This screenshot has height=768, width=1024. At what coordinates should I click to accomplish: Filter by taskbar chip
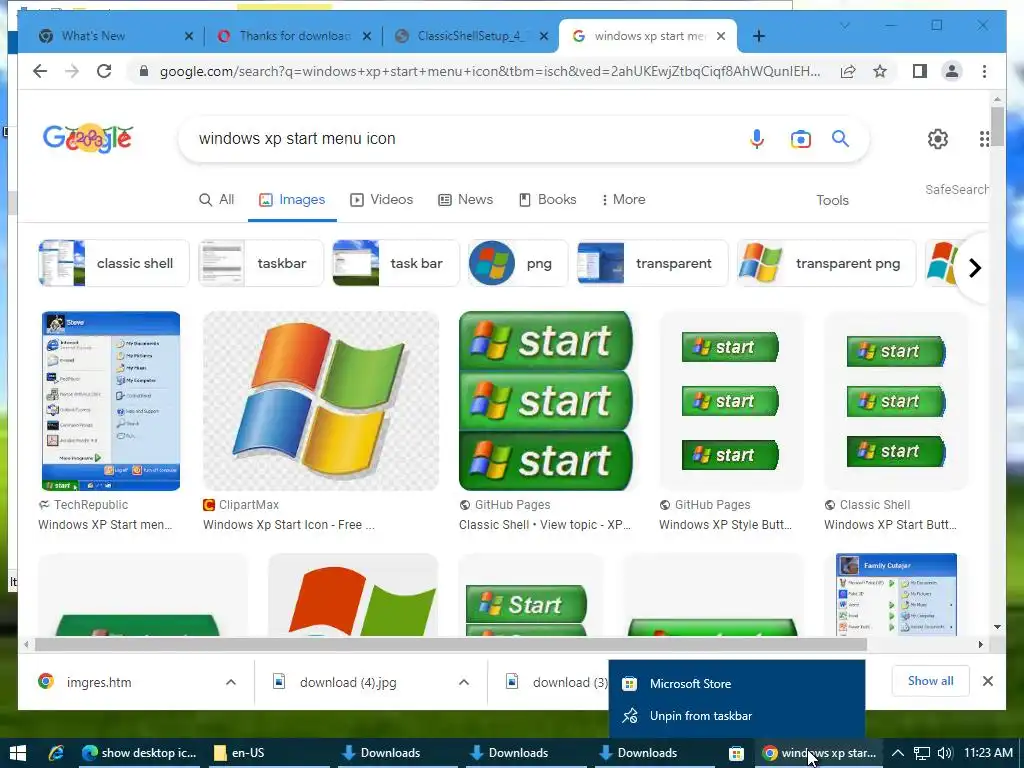pyautogui.click(x=261, y=263)
